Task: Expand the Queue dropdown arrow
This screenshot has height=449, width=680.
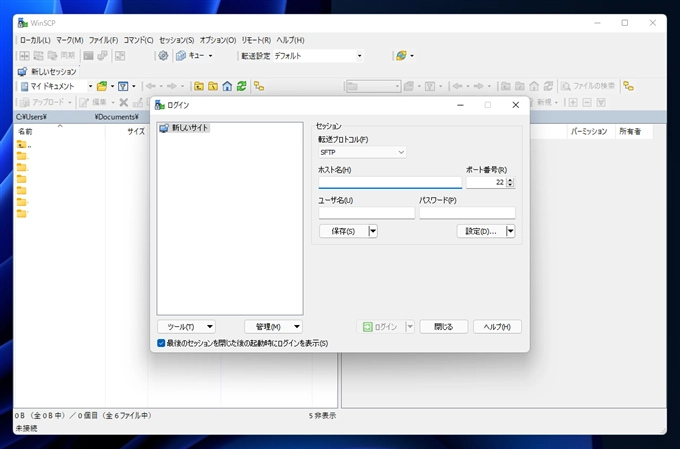Action: coord(210,56)
